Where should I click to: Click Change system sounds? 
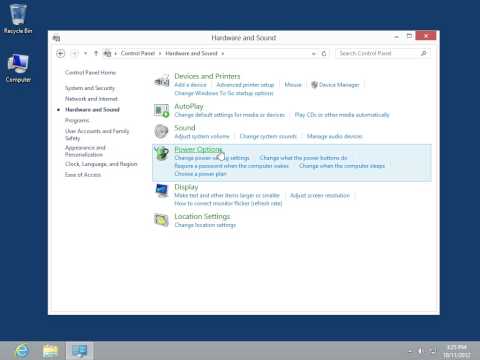(268, 136)
